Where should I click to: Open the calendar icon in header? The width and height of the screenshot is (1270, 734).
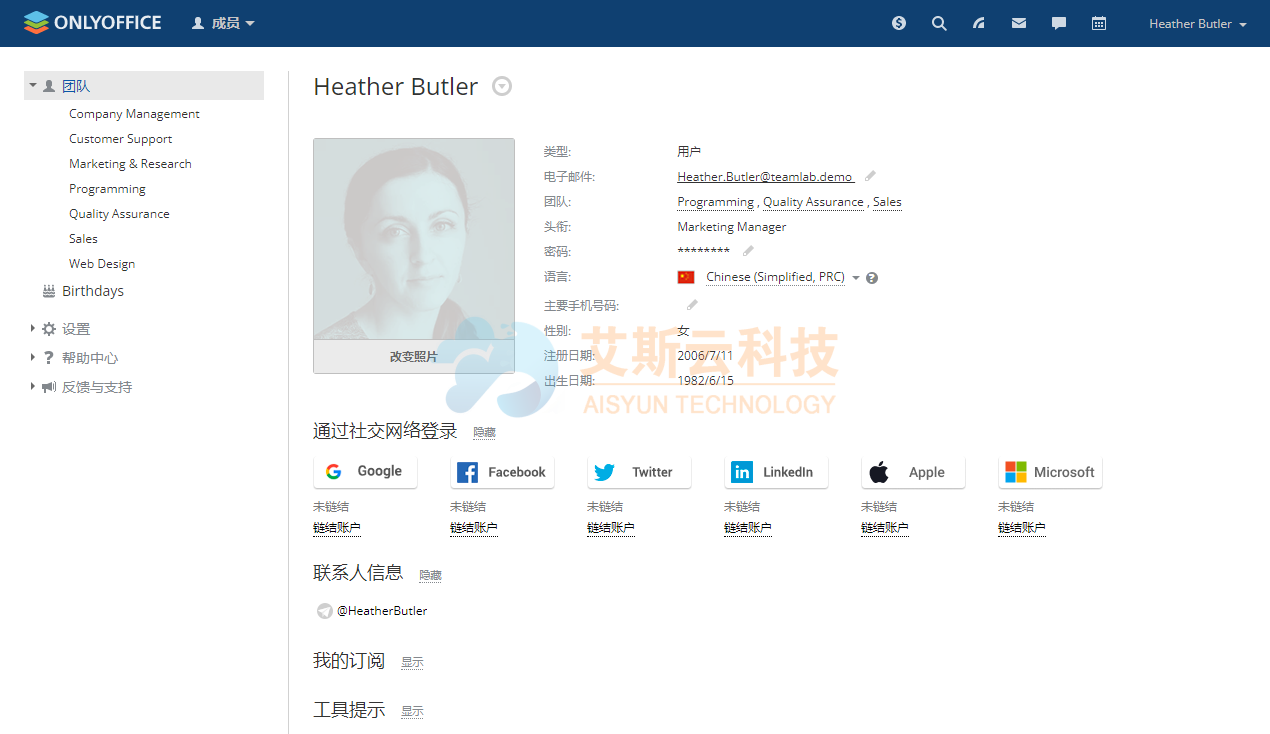tap(1098, 23)
